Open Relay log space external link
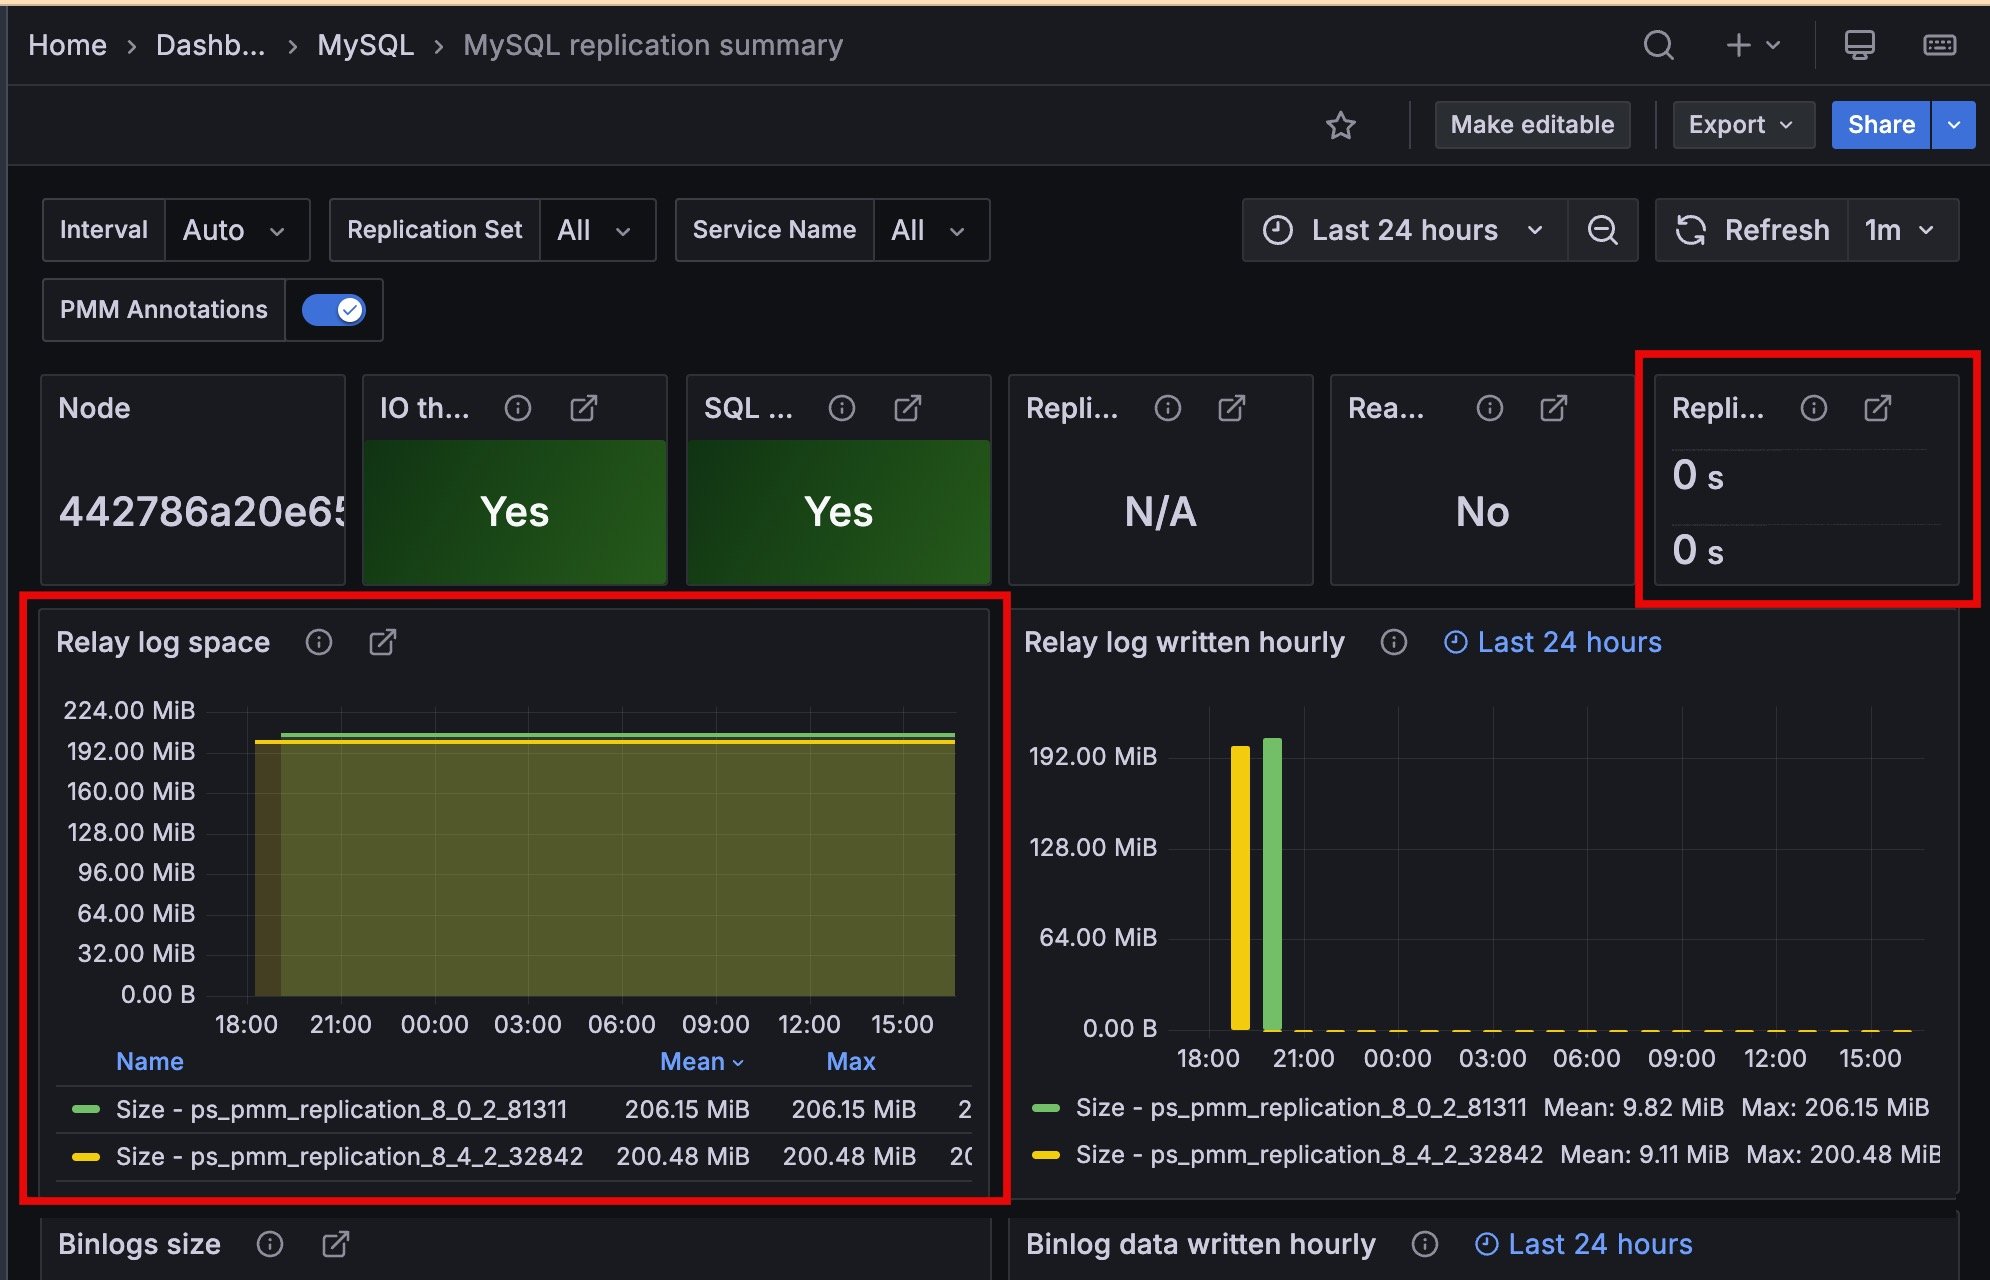The height and width of the screenshot is (1280, 1990). coord(383,642)
